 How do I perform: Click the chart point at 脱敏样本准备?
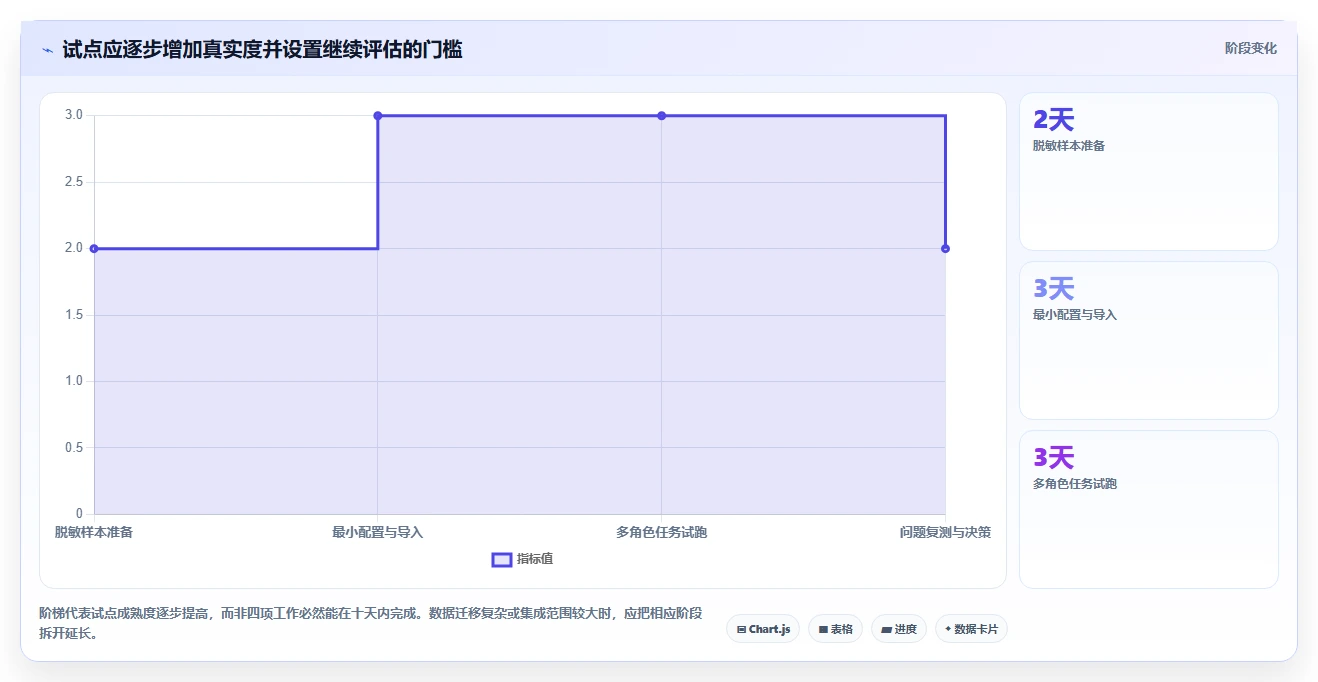point(94,248)
